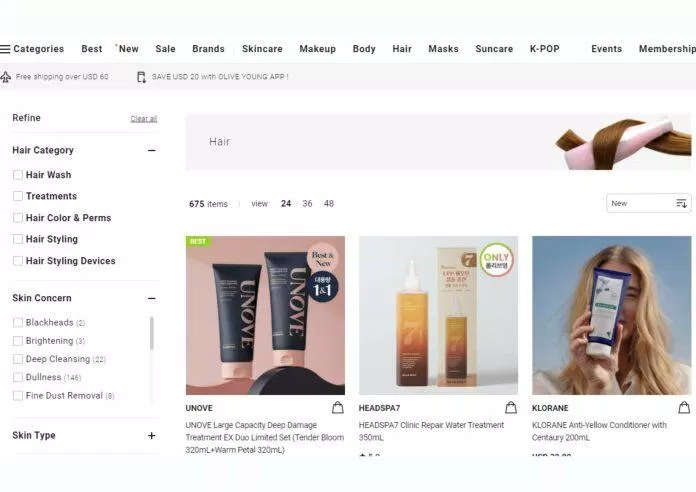Viewport: 696px width, 492px height.
Task: Open the KLORANE brand link
Action: point(550,408)
